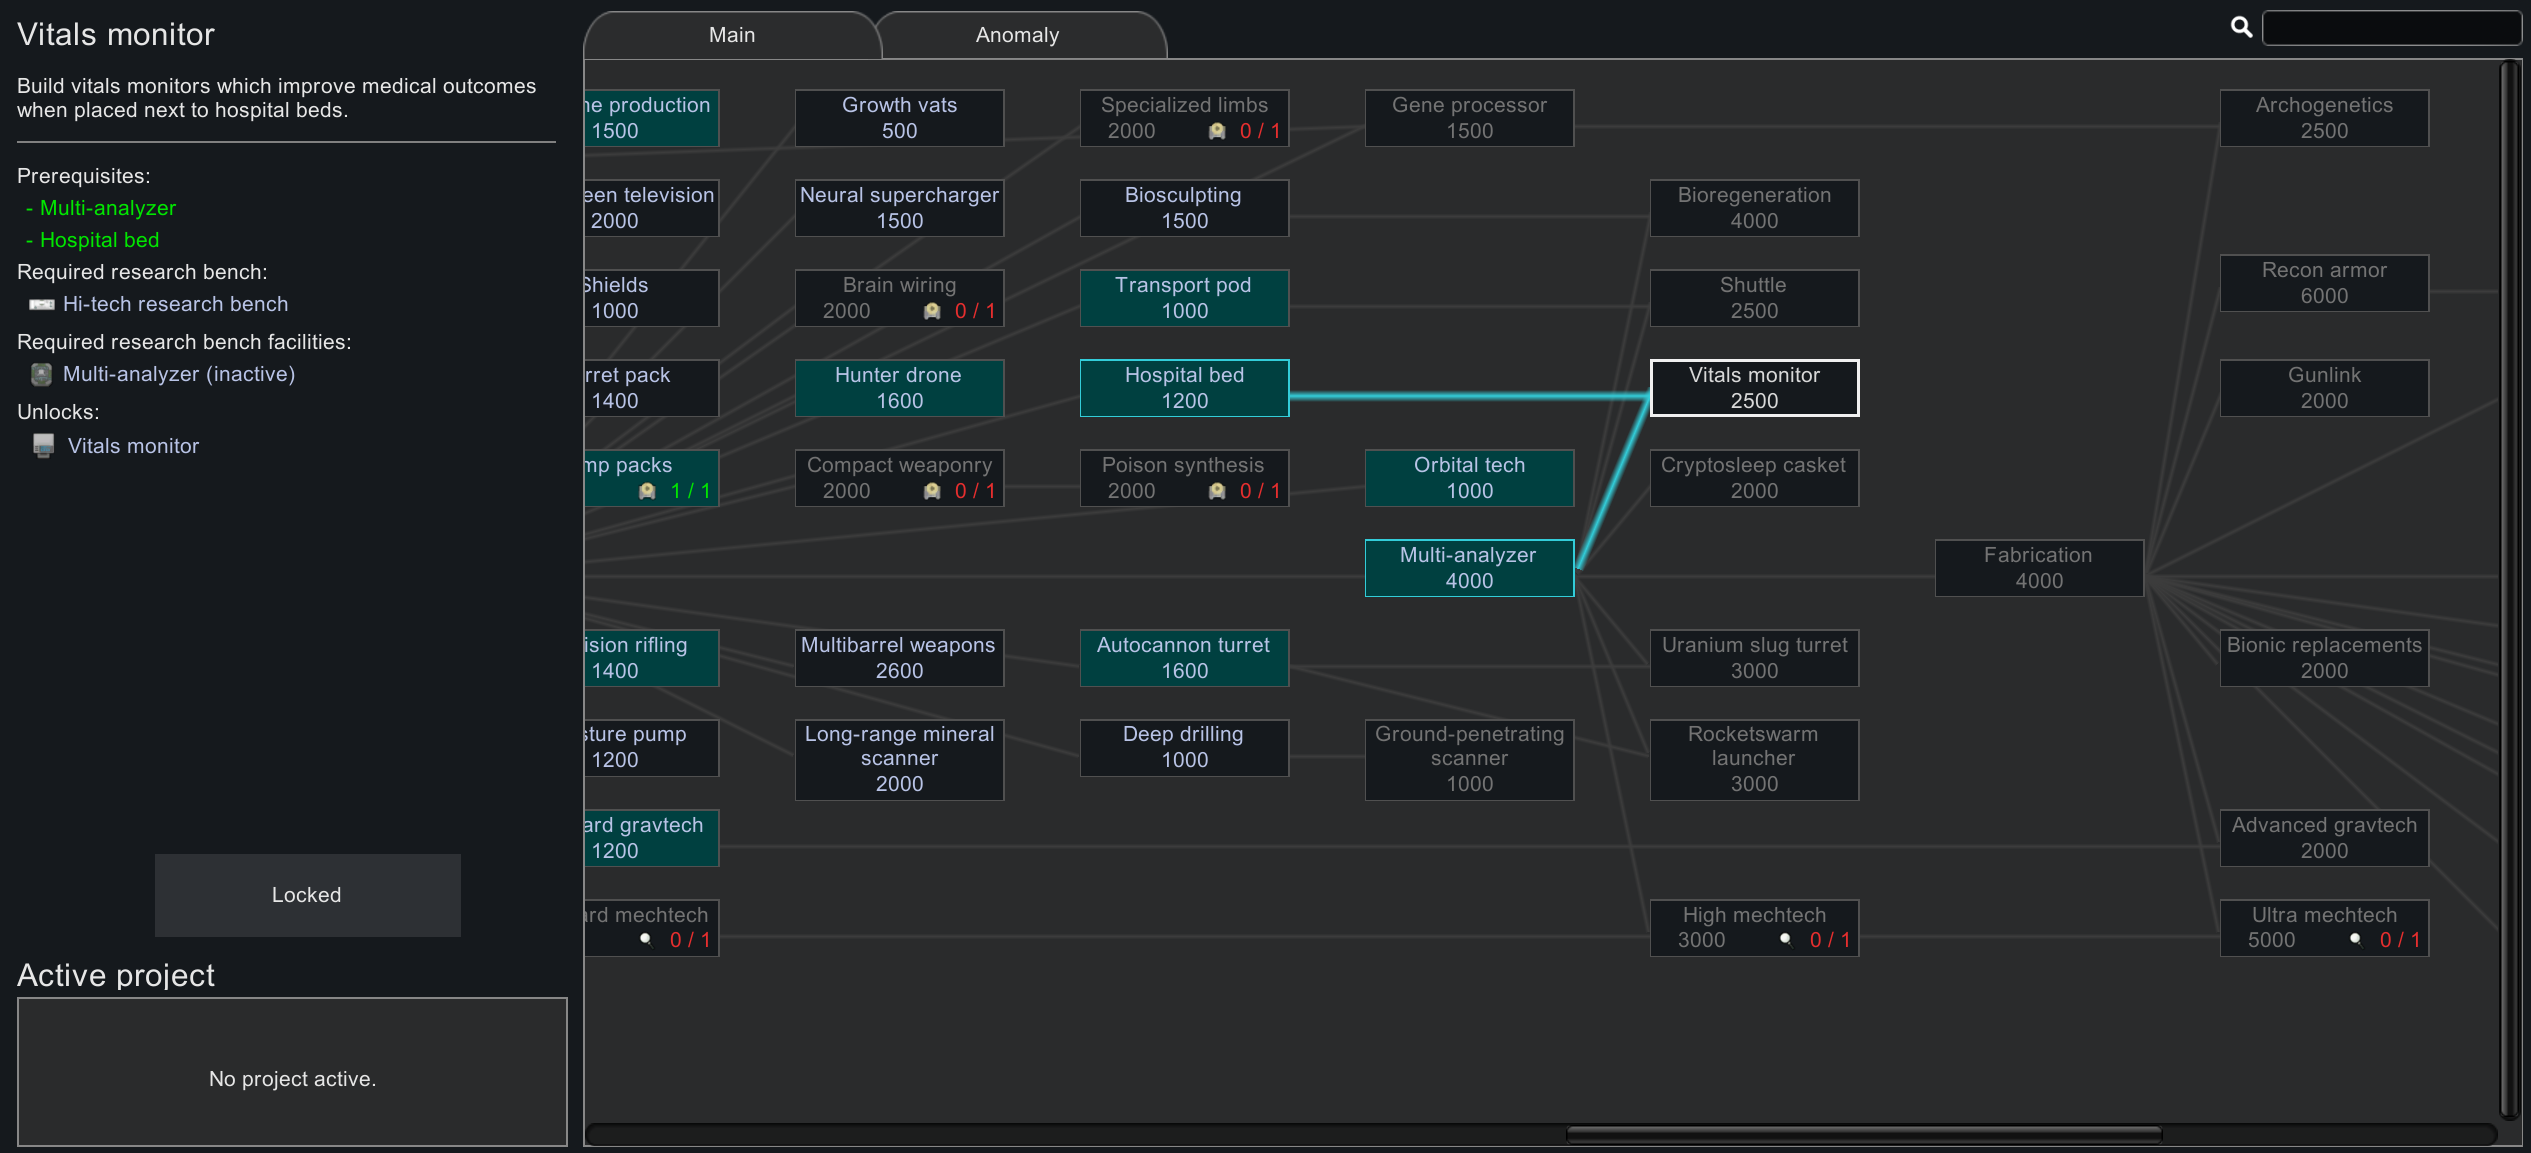Viewport: 2531px width, 1153px height.
Task: Select the Gene processor node
Action: click(1469, 118)
